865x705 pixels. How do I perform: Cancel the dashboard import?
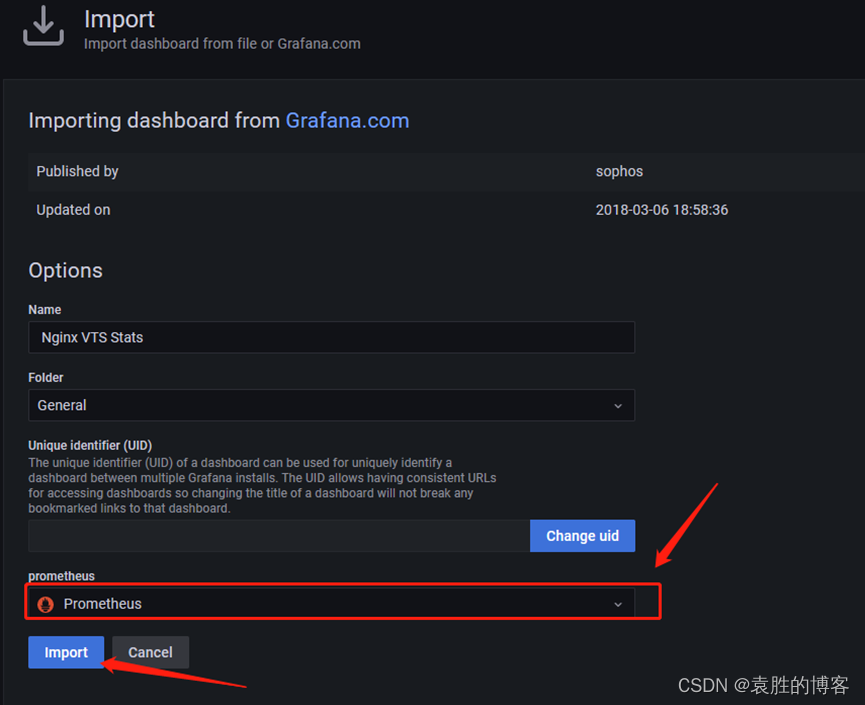tap(151, 652)
